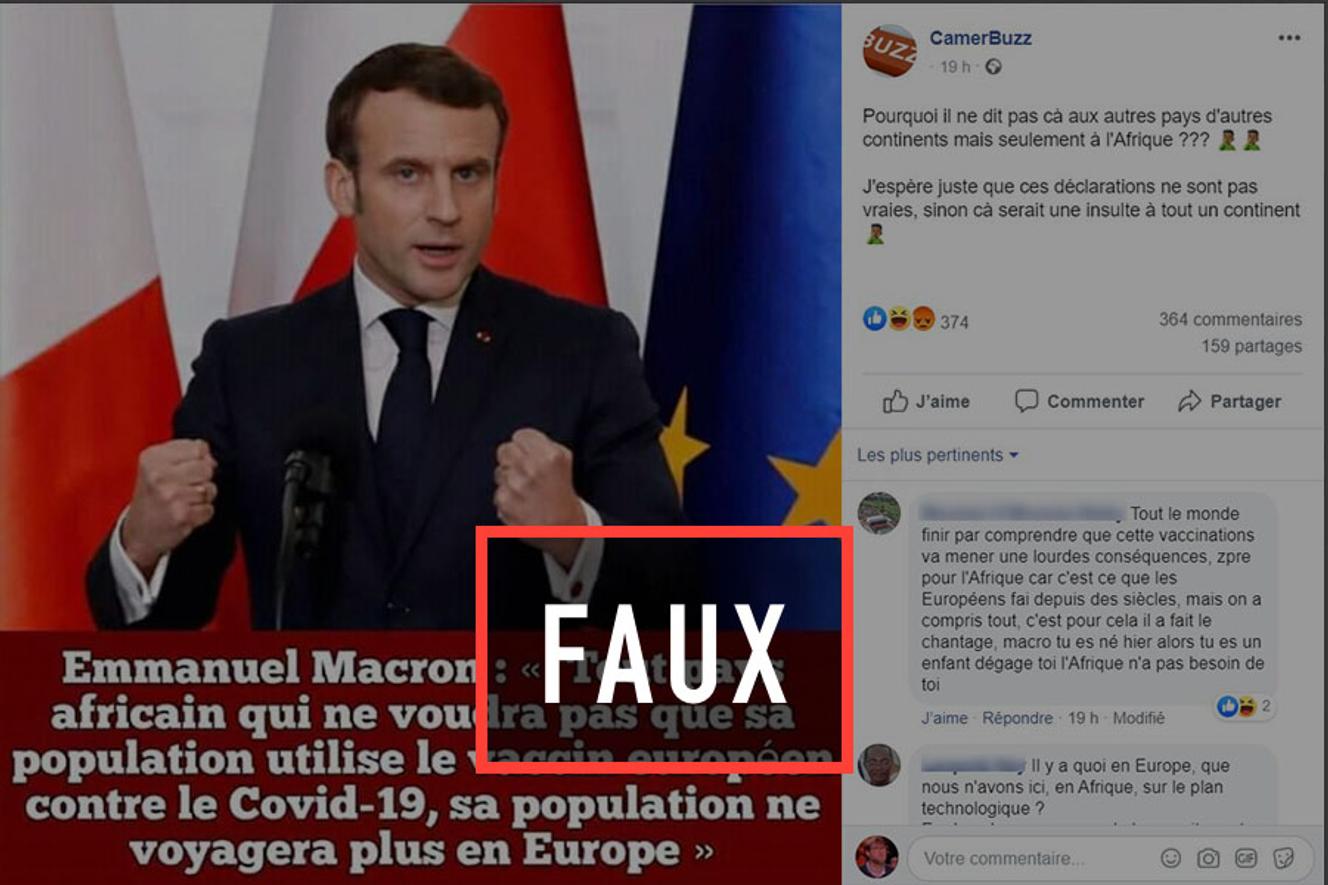The image size is (1328, 885).
Task: Click the sticker icon in comment box
Action: pos(1283,858)
